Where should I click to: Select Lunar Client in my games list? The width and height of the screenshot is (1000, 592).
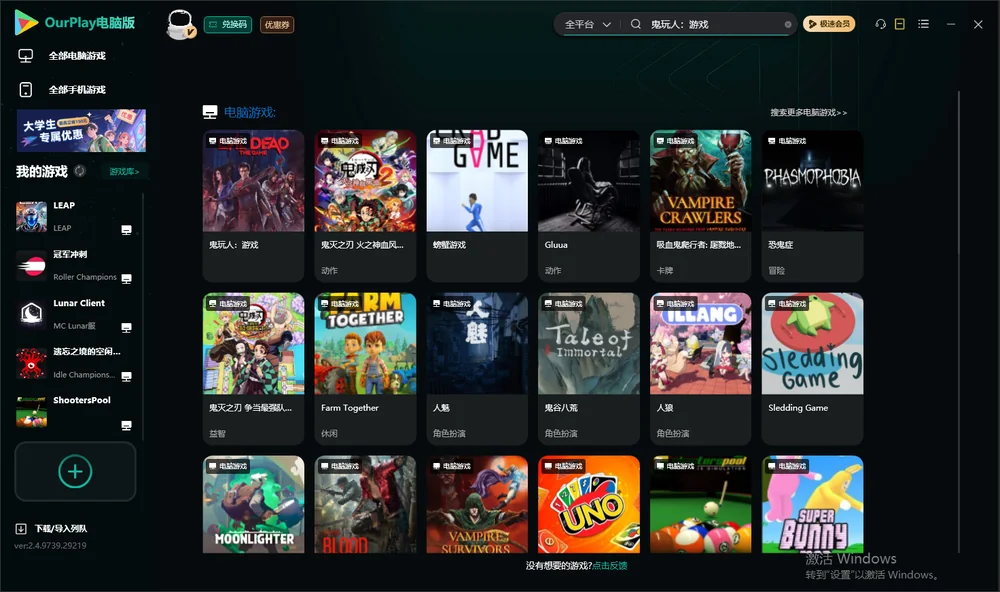point(75,314)
